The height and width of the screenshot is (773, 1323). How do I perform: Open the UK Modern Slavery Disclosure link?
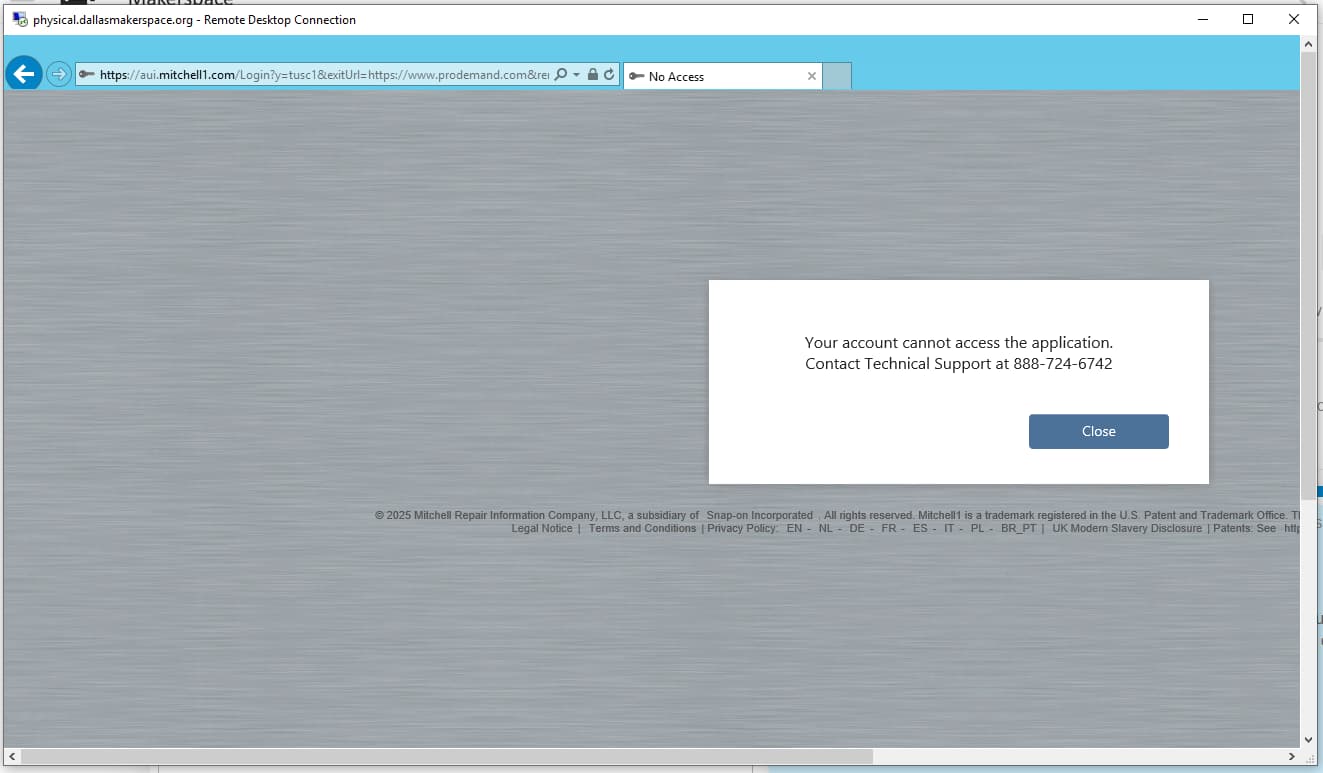click(1127, 528)
